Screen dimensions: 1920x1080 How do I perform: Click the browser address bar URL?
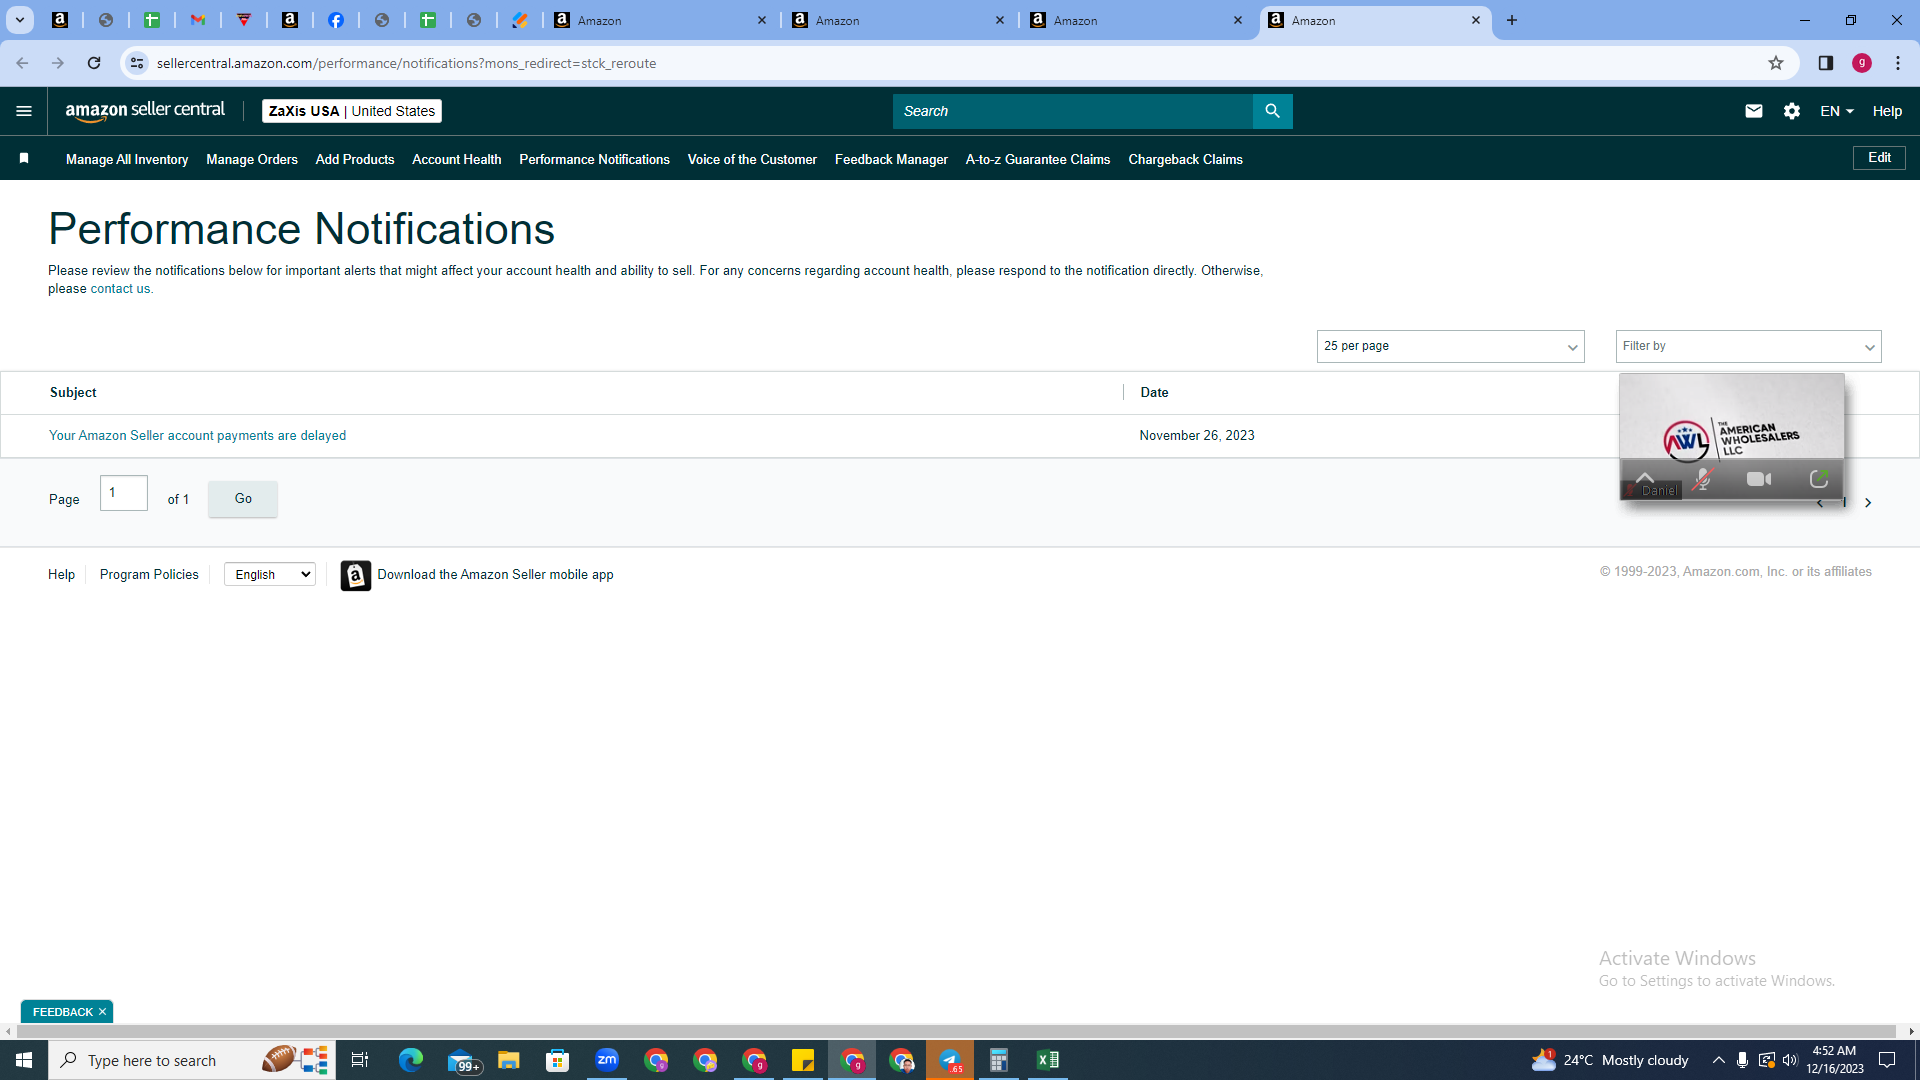click(x=406, y=63)
